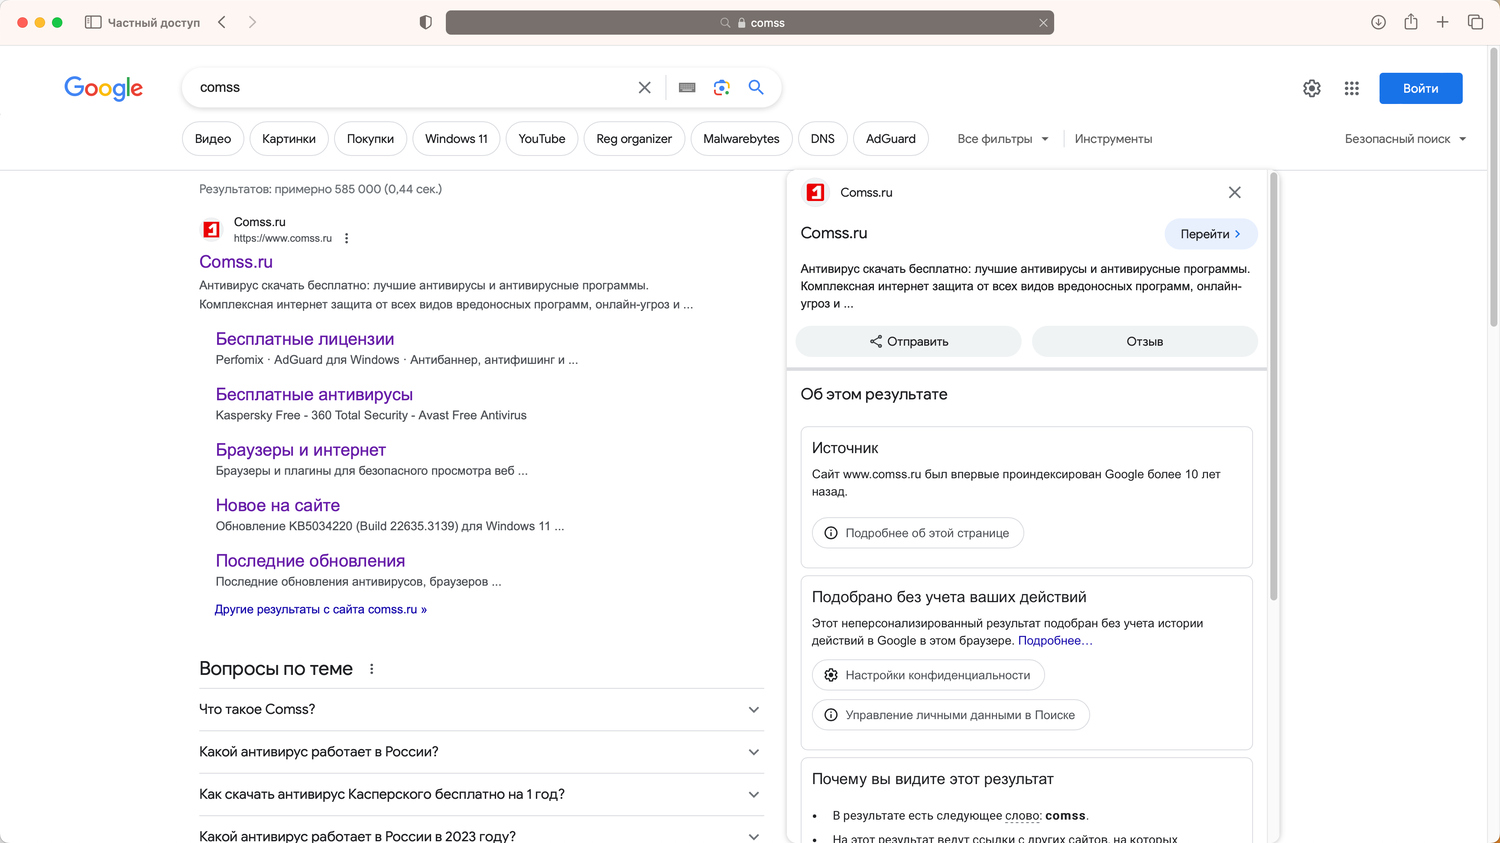1500x843 pixels.
Task: Show Safari downloads
Action: (x=1378, y=22)
